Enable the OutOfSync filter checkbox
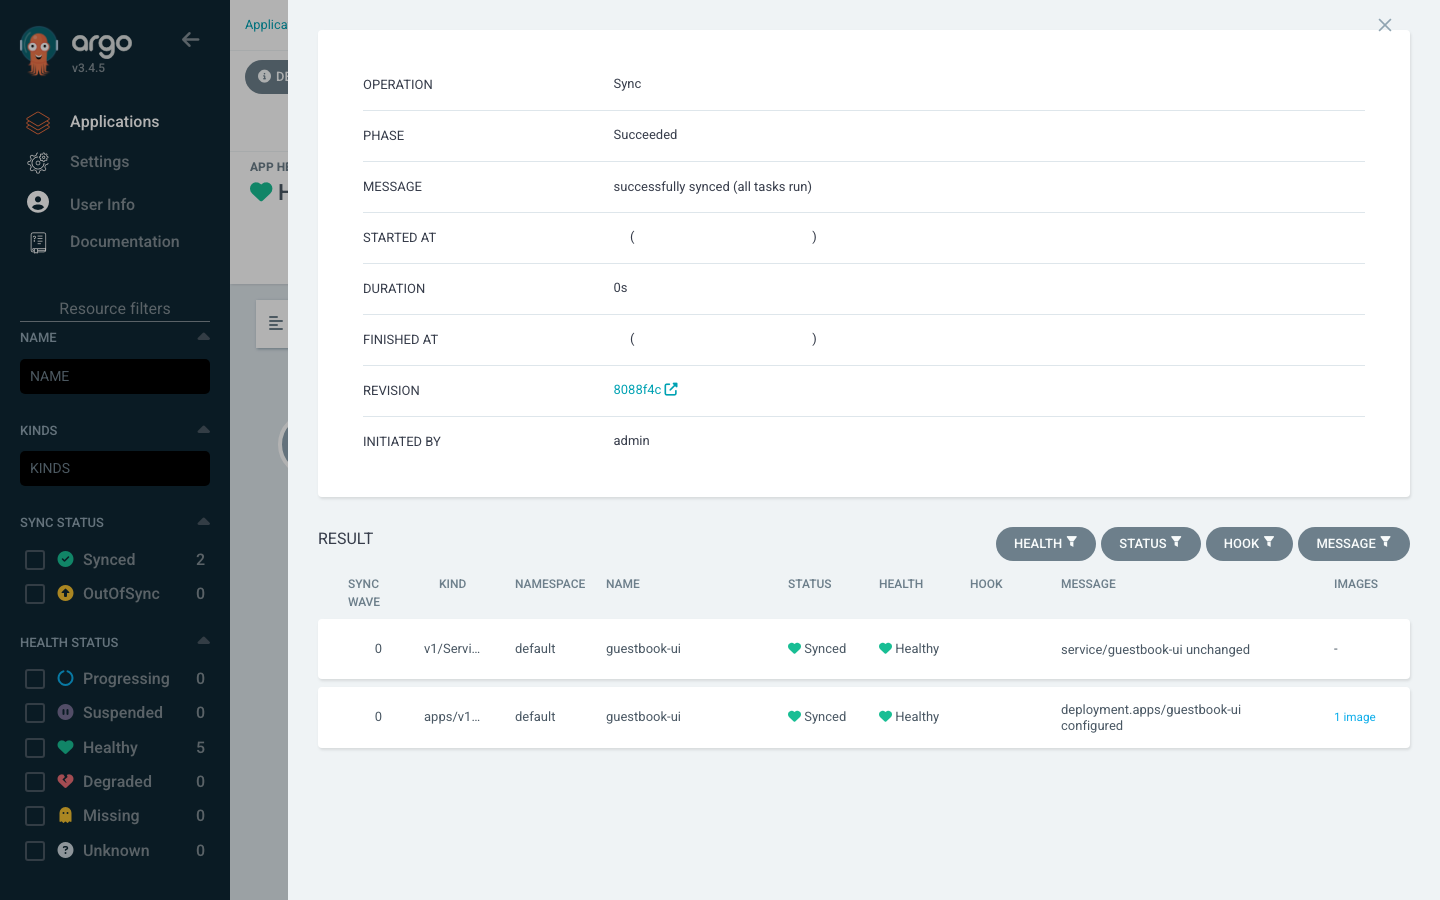Screen dimensions: 1440x900 click(x=35, y=594)
